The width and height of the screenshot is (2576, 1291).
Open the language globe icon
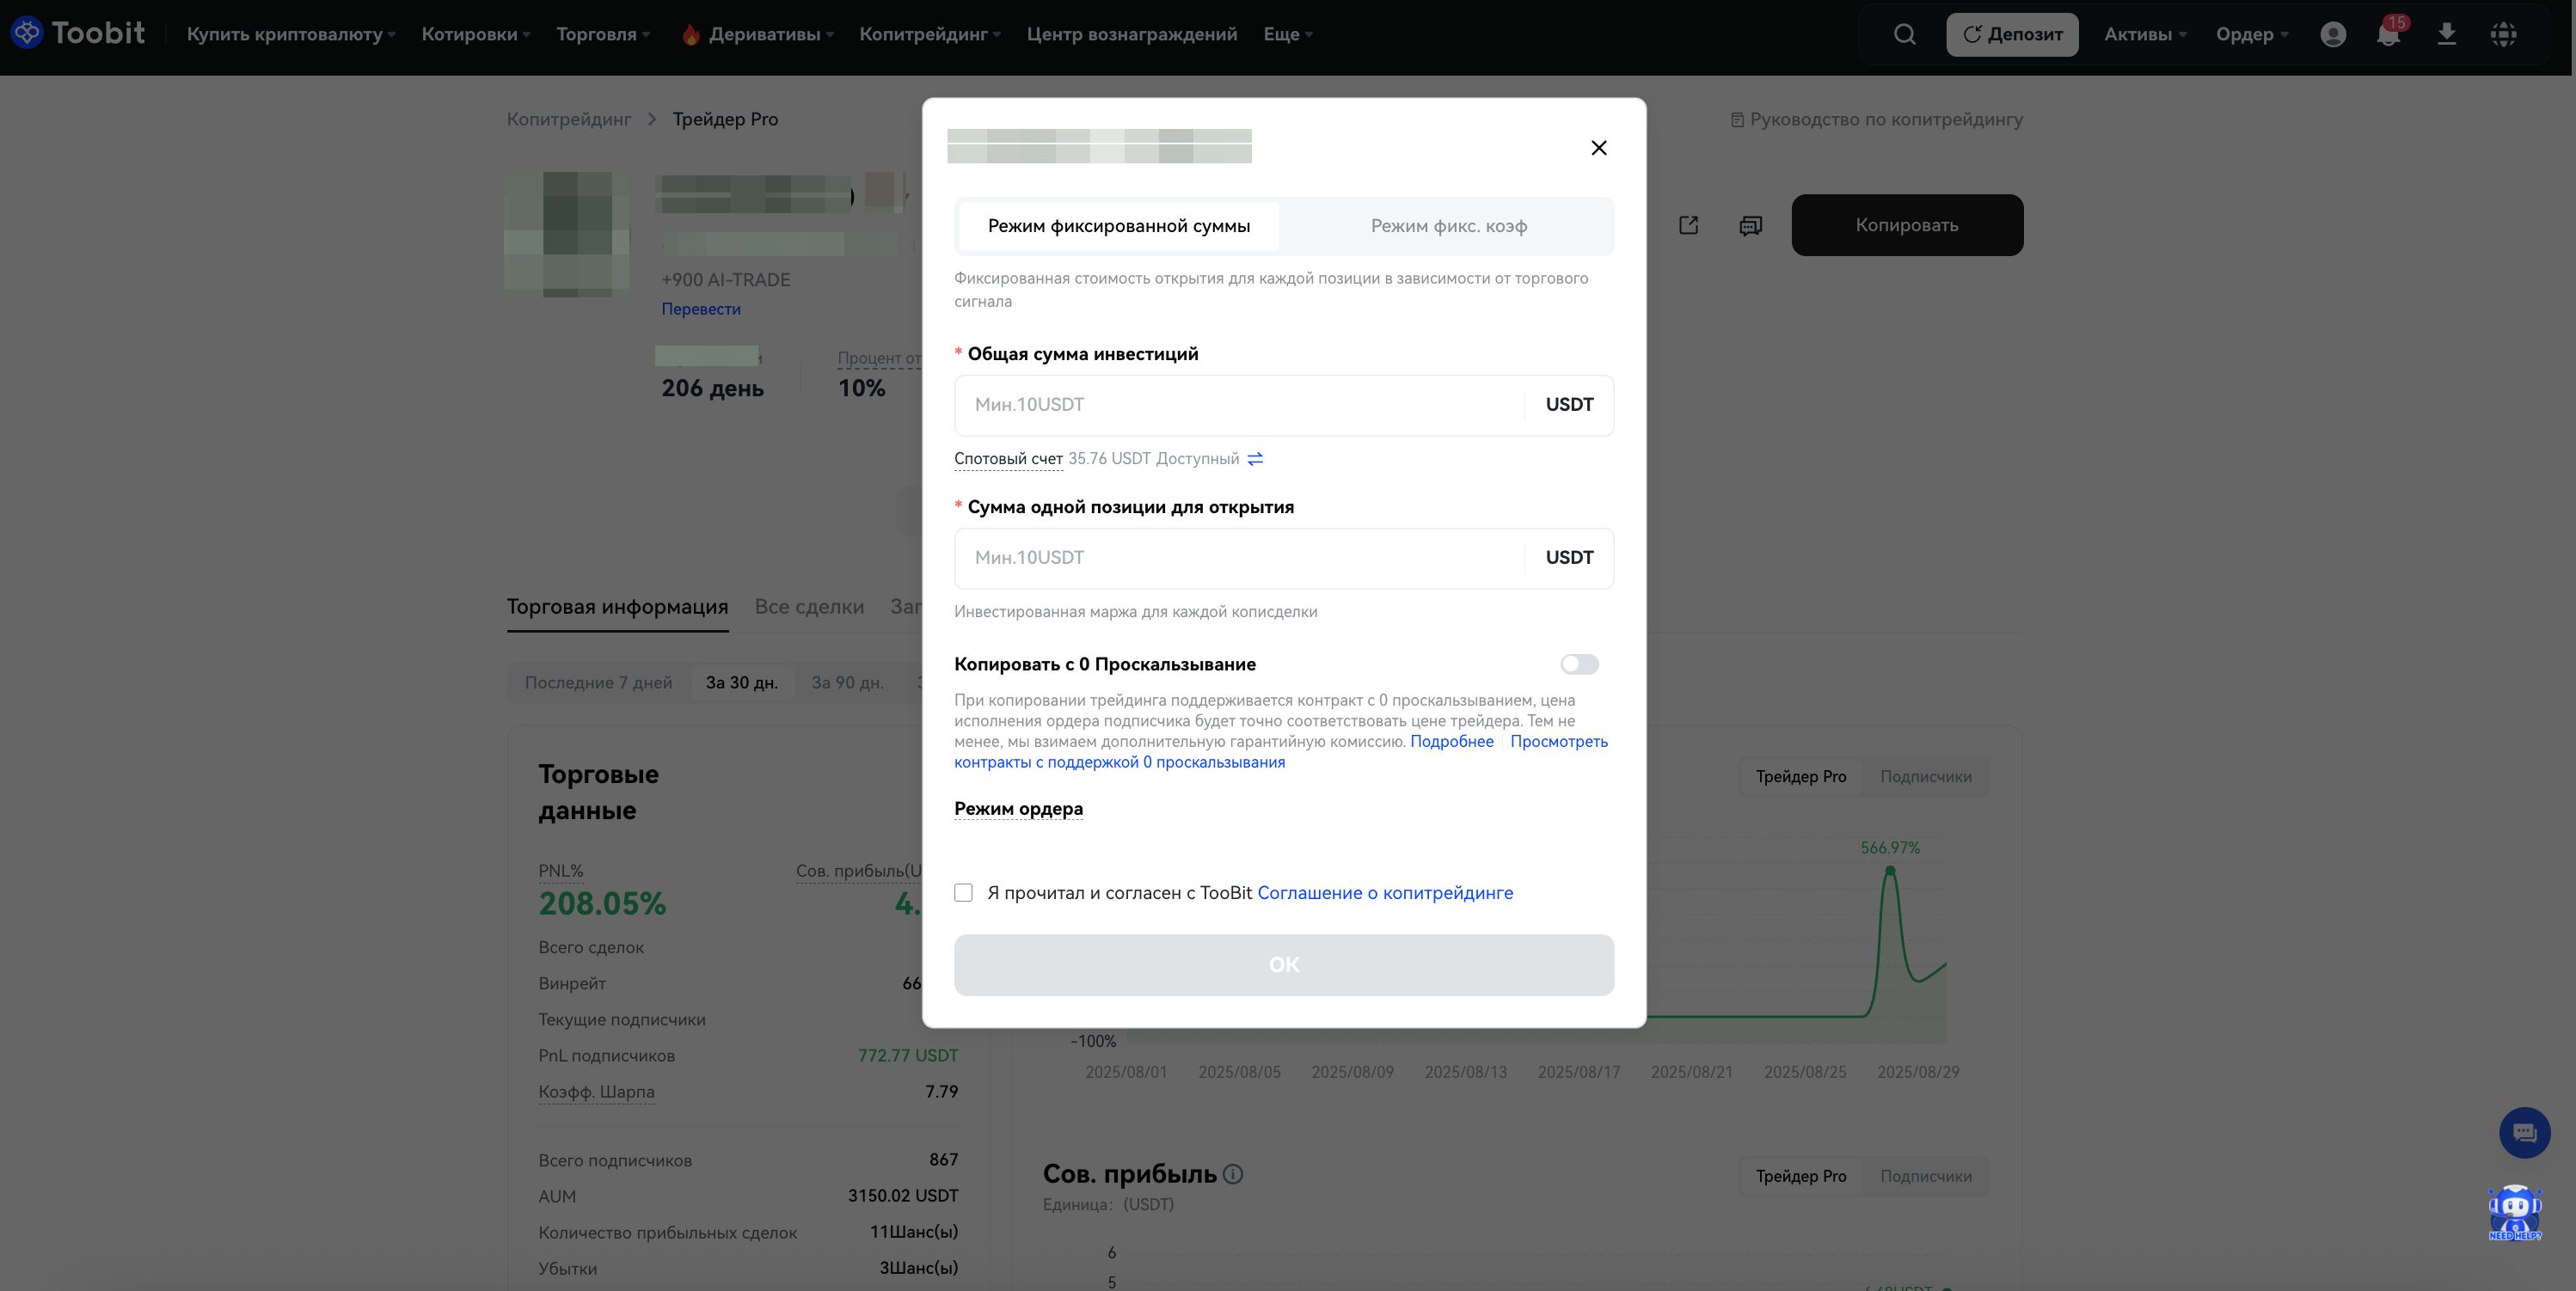(x=2503, y=35)
